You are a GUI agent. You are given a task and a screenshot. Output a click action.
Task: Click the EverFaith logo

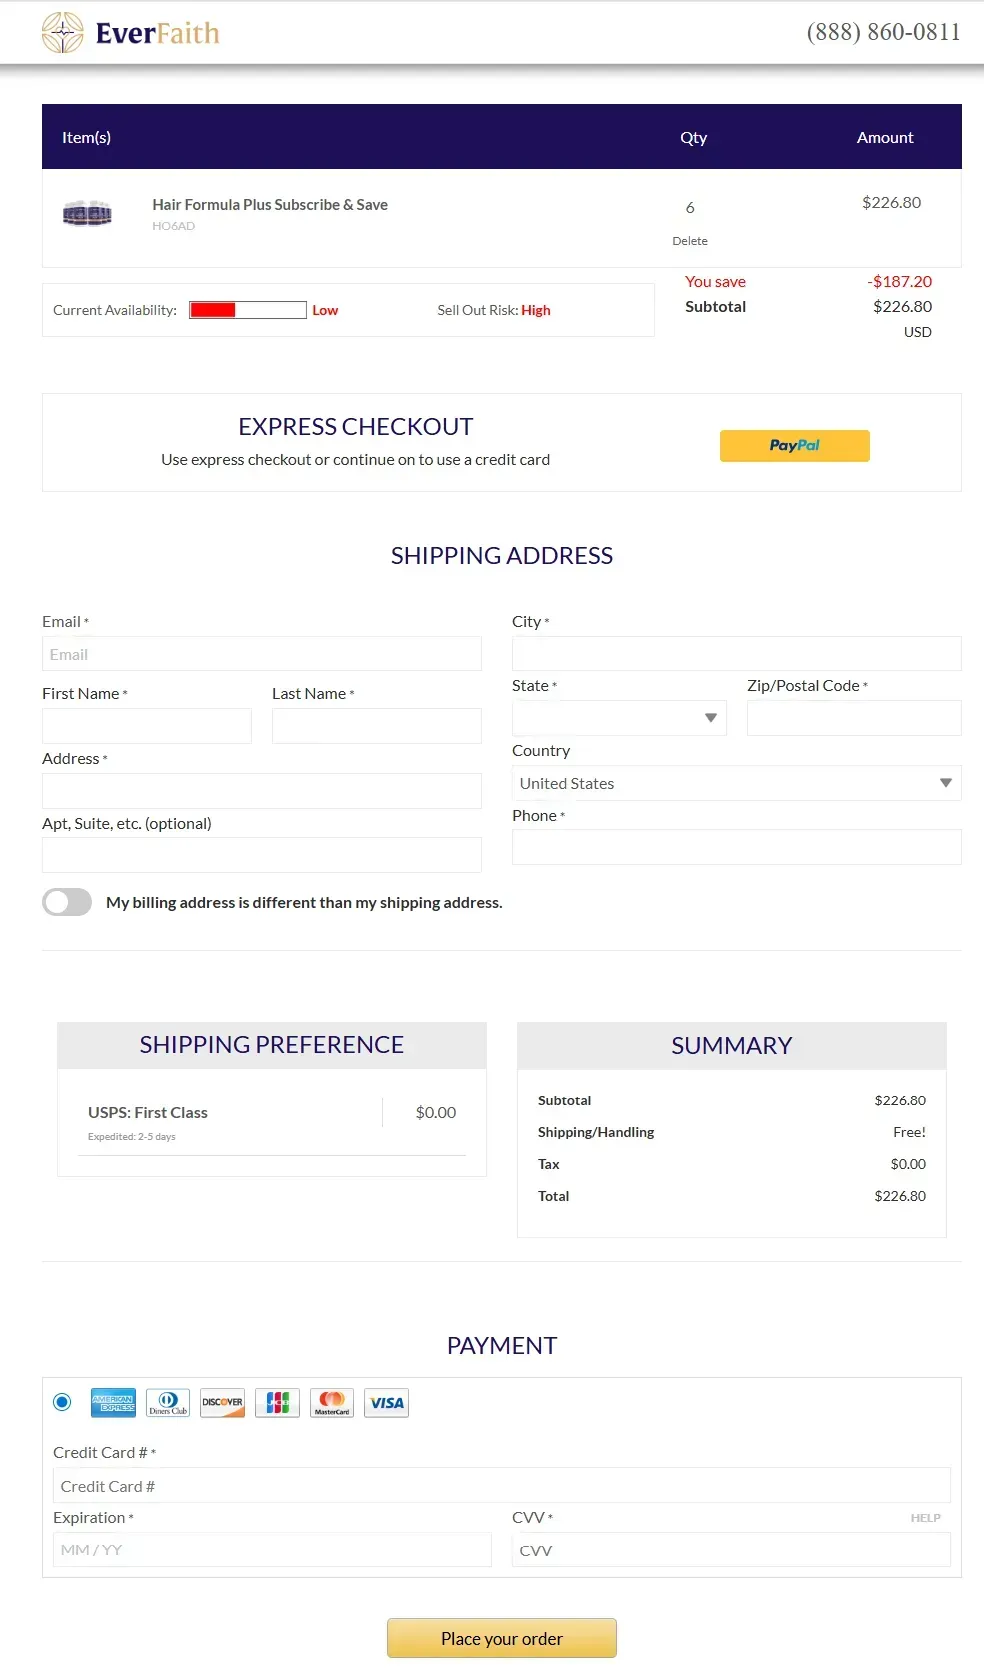[x=131, y=33]
